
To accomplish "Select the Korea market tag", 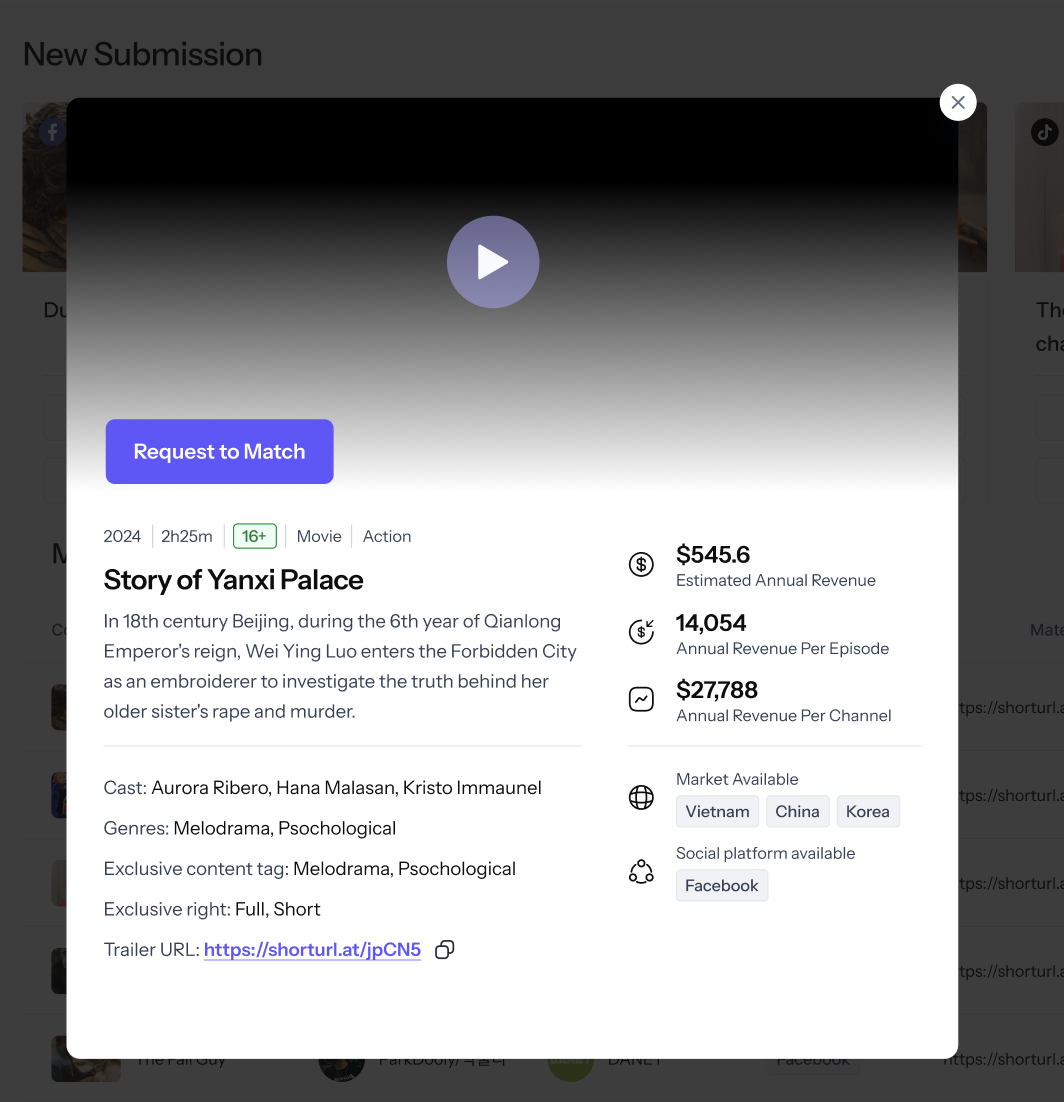I will pos(868,812).
